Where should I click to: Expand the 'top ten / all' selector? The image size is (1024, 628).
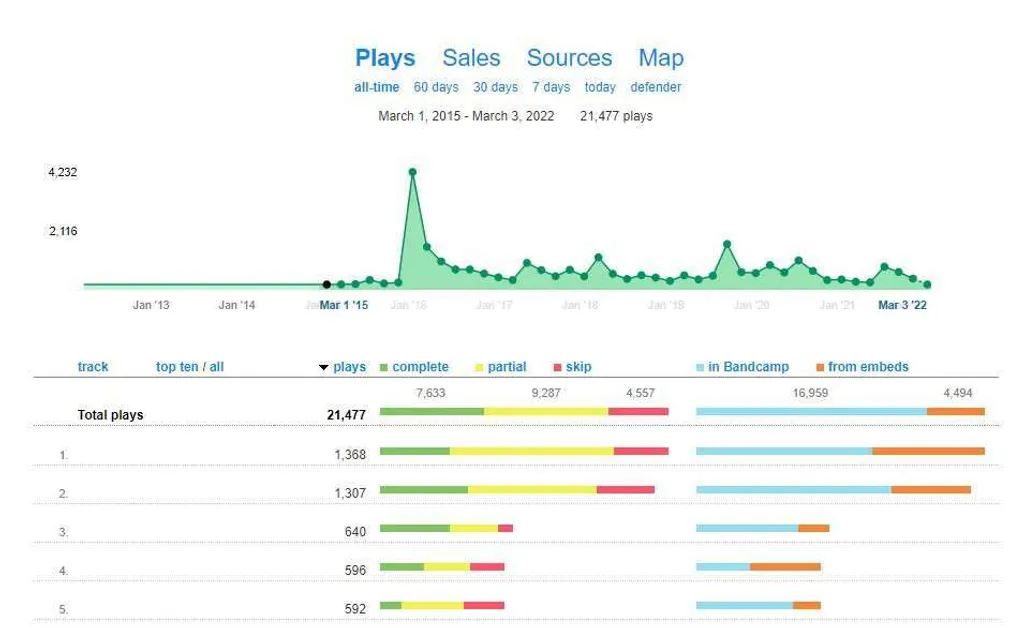(188, 367)
